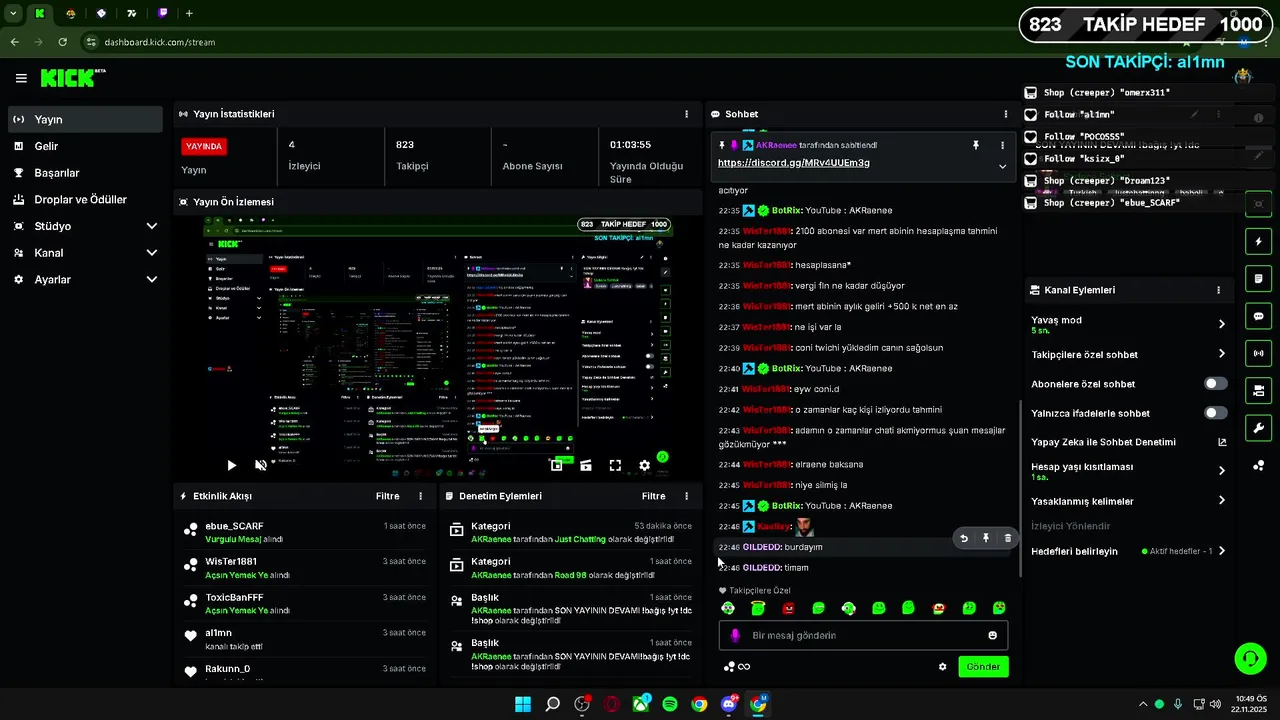
Task: Open stream preview settings gear
Action: tap(644, 465)
